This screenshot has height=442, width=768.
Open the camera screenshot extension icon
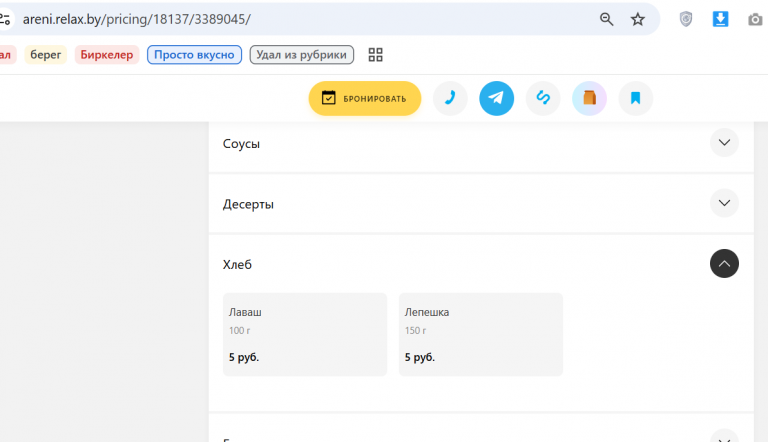coord(755,20)
